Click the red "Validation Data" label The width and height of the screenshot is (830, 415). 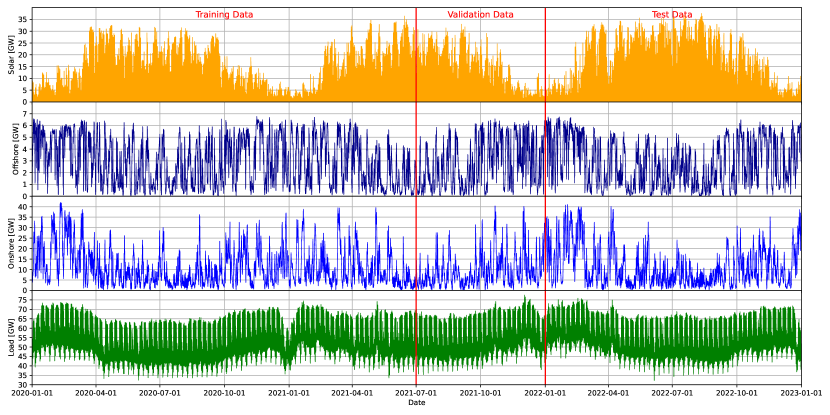point(480,15)
